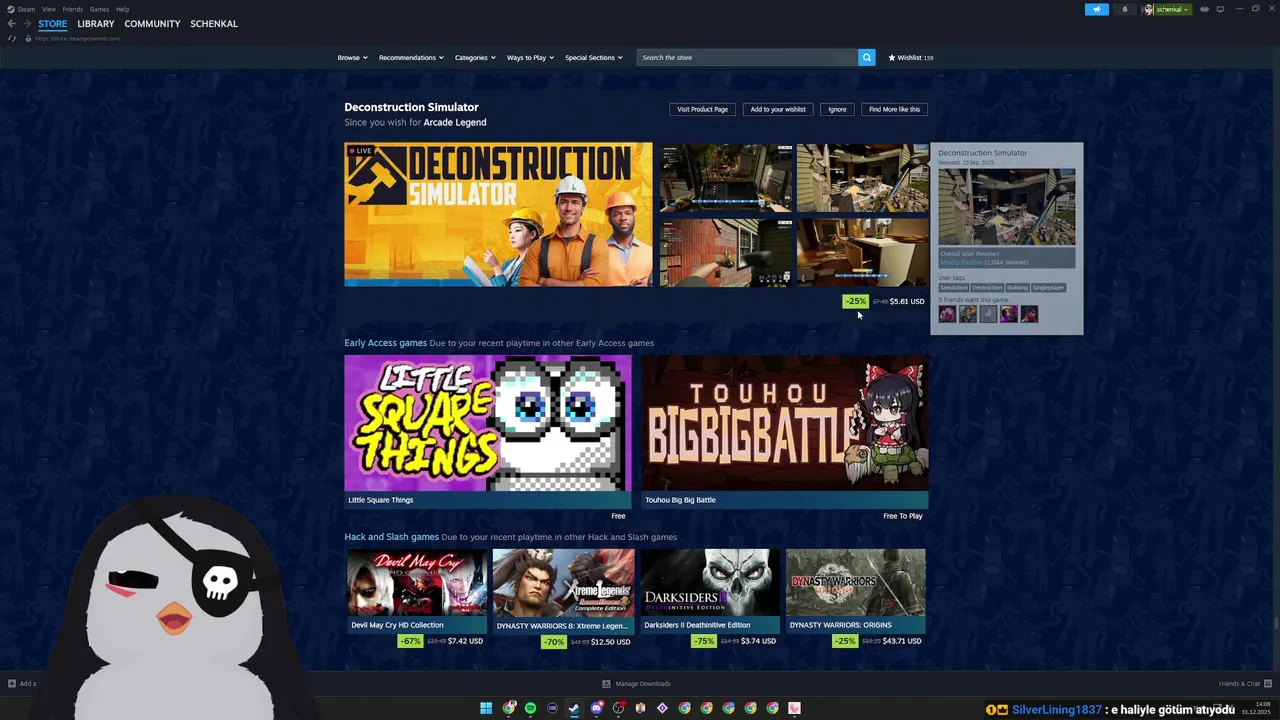Click the blue search magnifier button
The width and height of the screenshot is (1280, 720).
pos(867,57)
